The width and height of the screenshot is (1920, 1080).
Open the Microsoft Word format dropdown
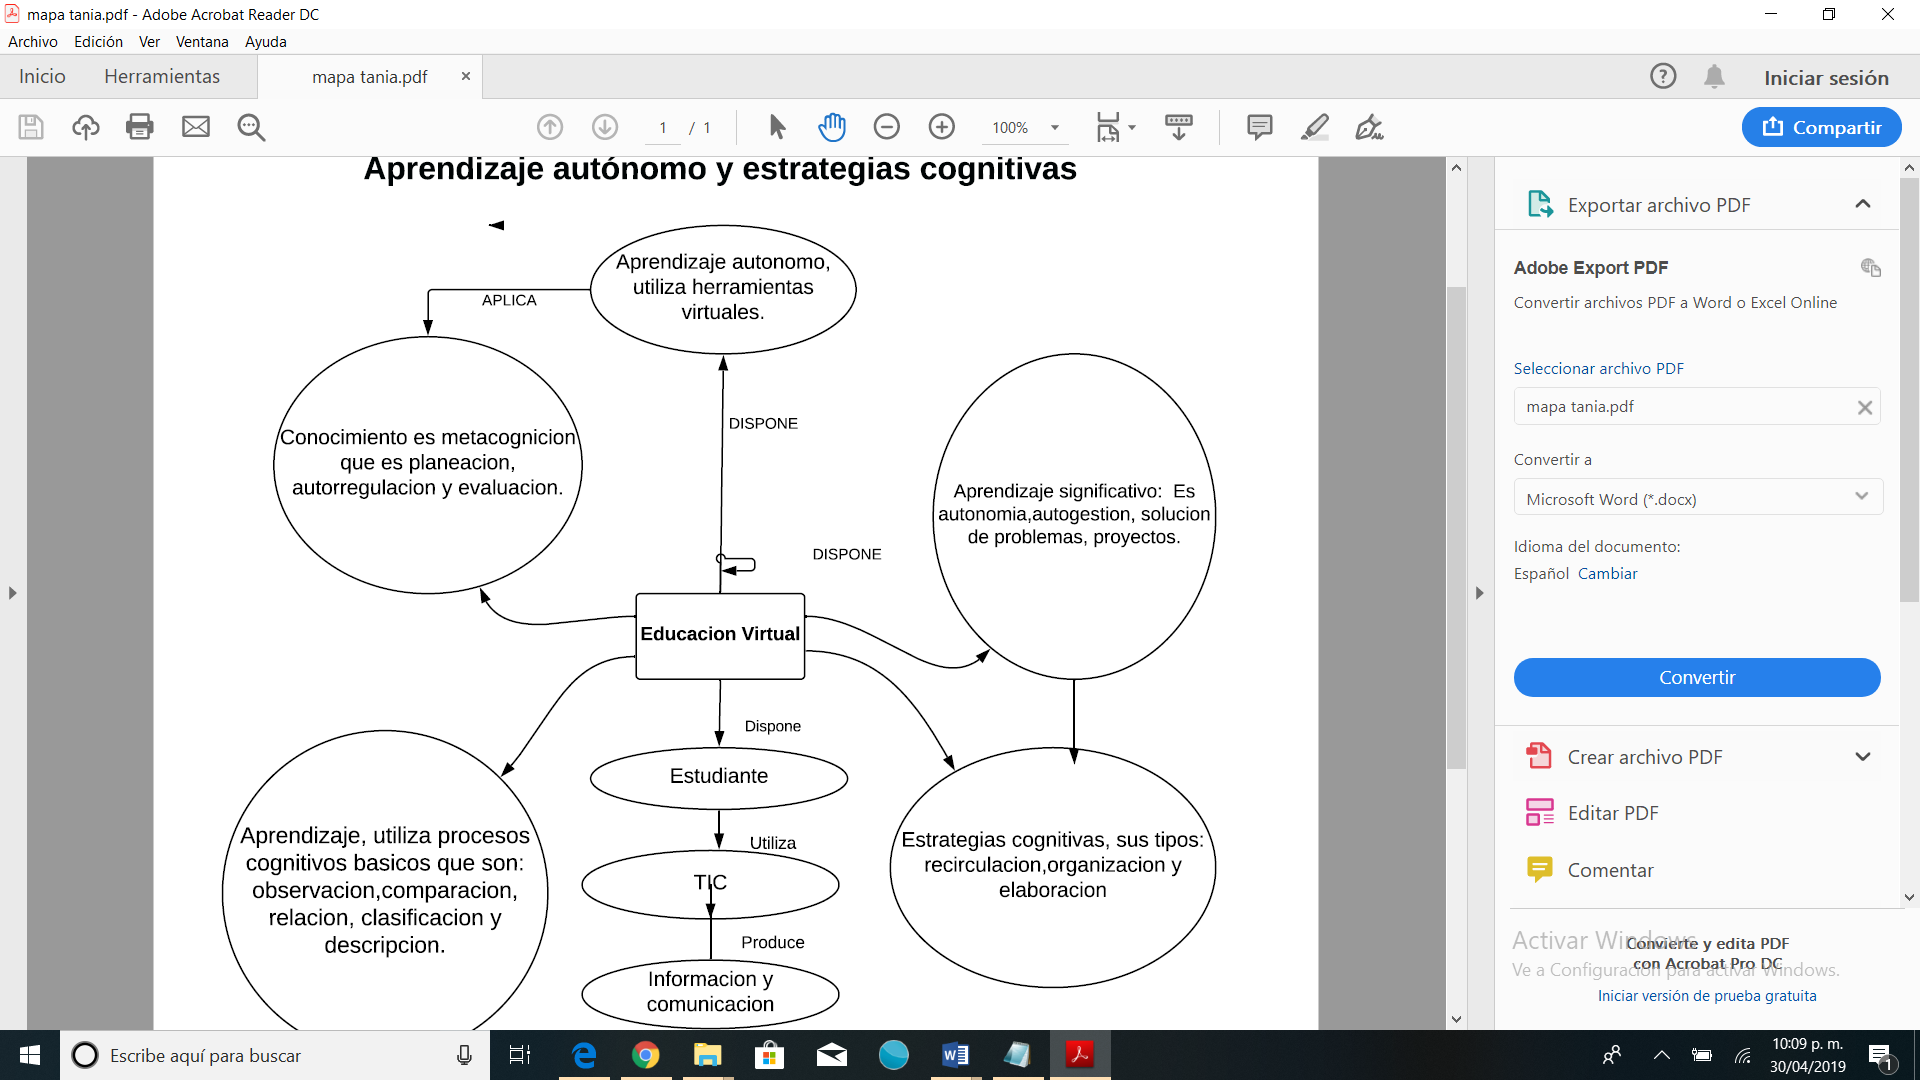[x=1697, y=498]
